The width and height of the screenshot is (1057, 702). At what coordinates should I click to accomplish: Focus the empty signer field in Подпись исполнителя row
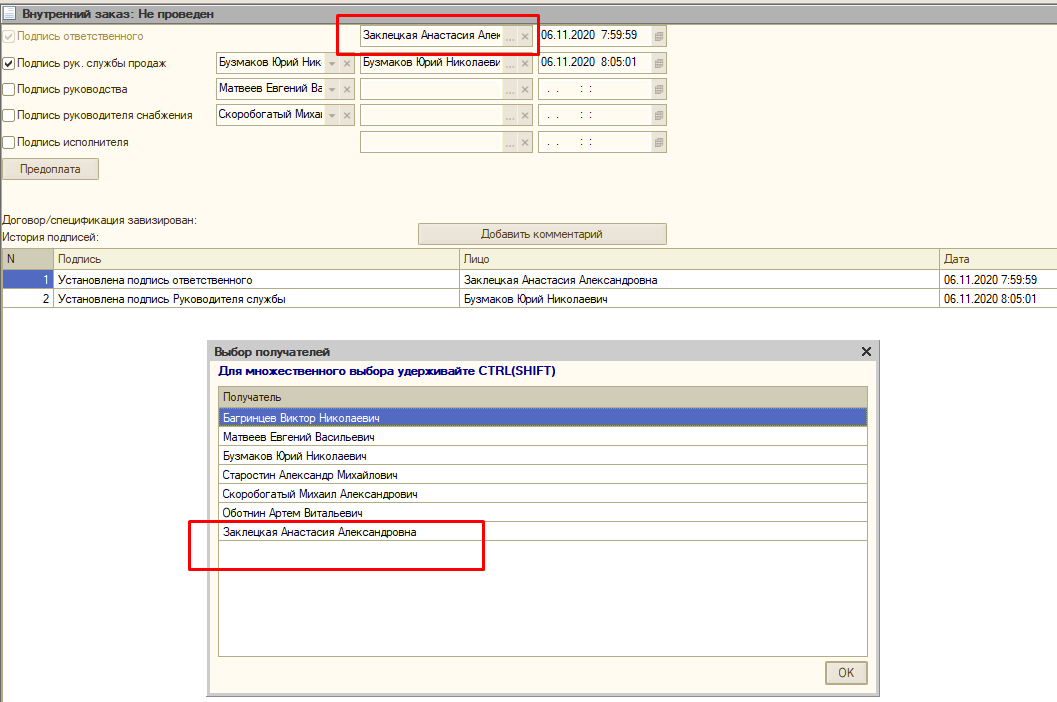[431, 143]
